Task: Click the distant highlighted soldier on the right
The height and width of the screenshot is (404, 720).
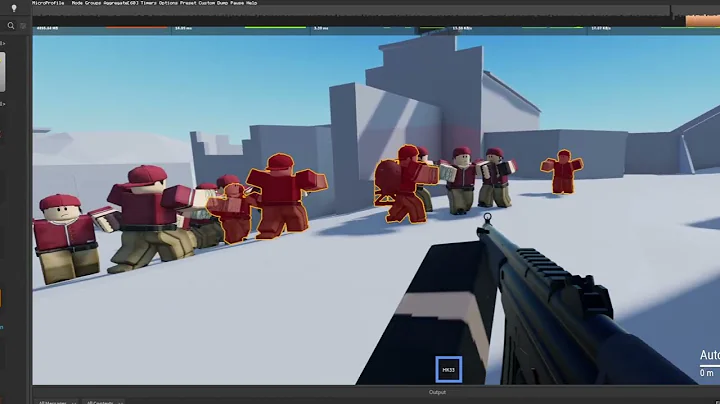Action: pos(562,172)
